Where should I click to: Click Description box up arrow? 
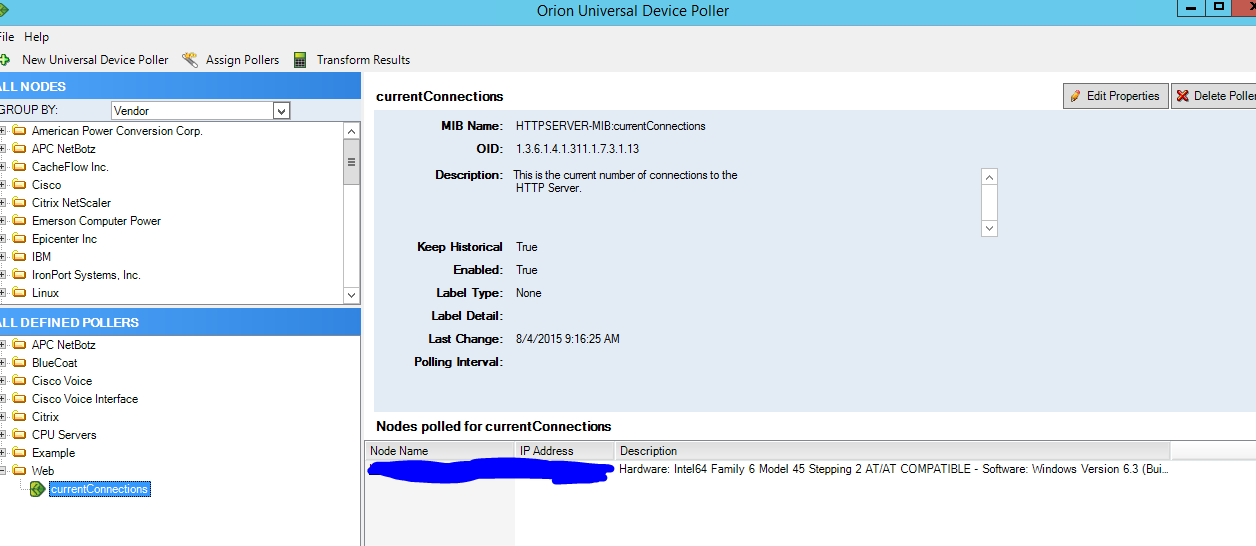point(989,177)
